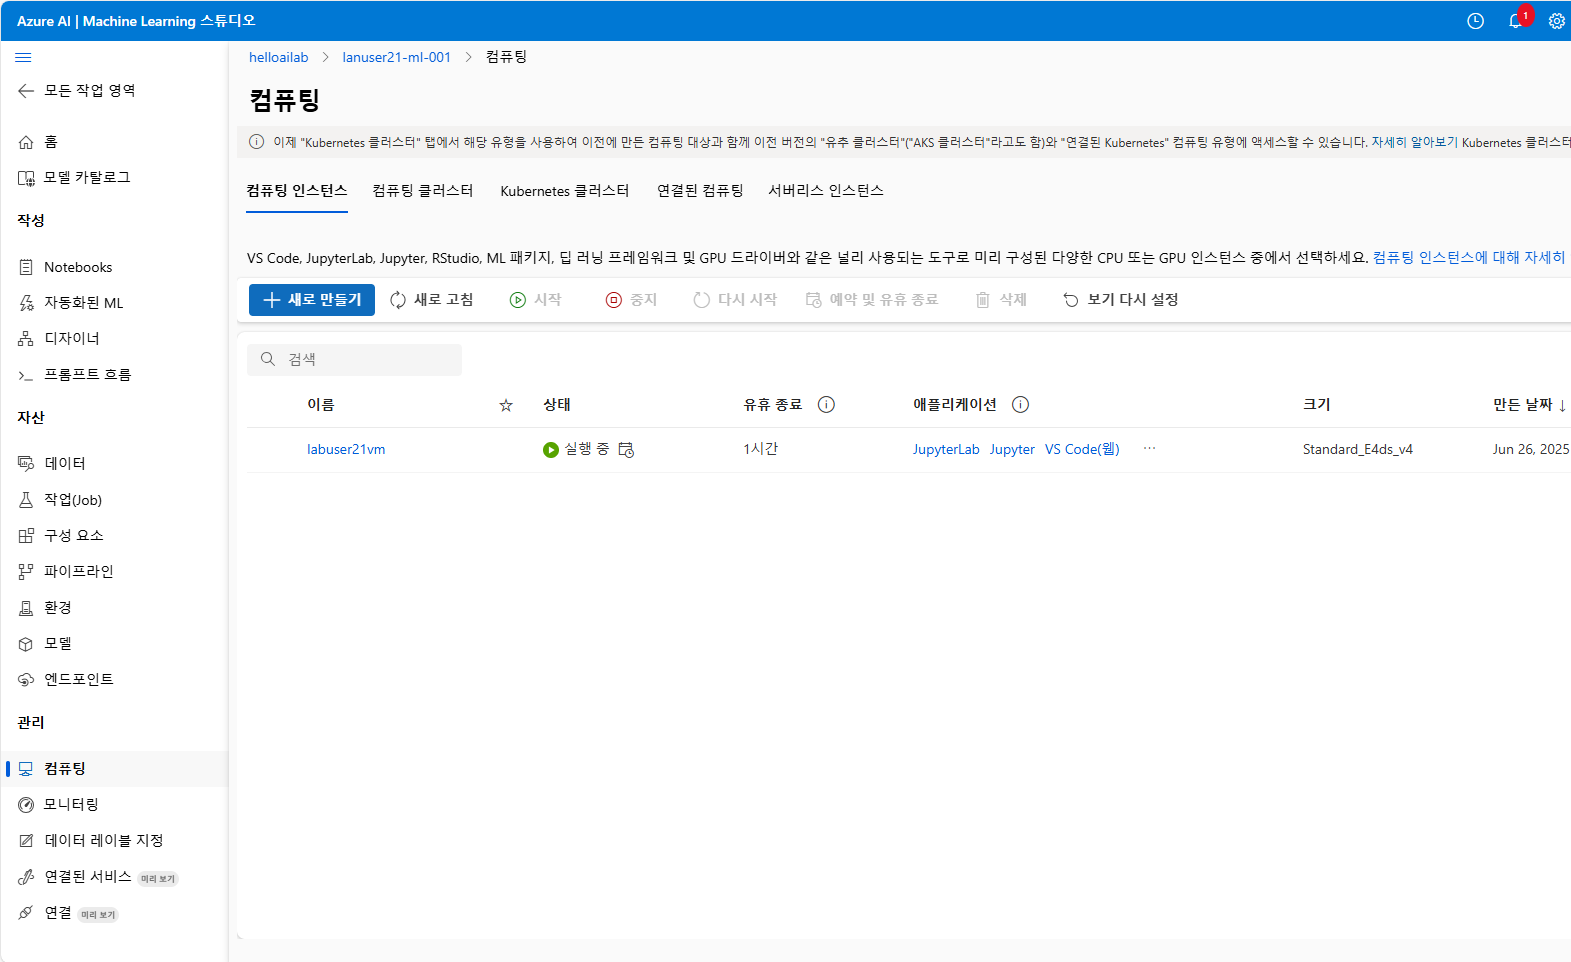The width and height of the screenshot is (1571, 962).
Task: Sort by the 만든 날짜 column
Action: pos(1530,405)
